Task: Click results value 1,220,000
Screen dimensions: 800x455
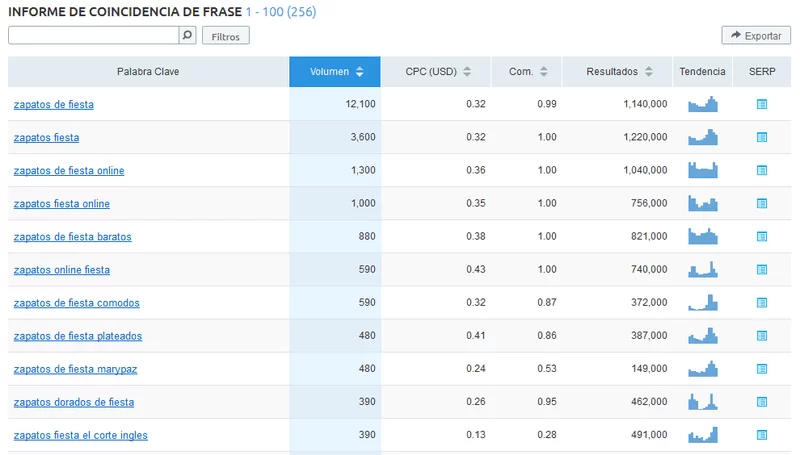Action: click(645, 137)
